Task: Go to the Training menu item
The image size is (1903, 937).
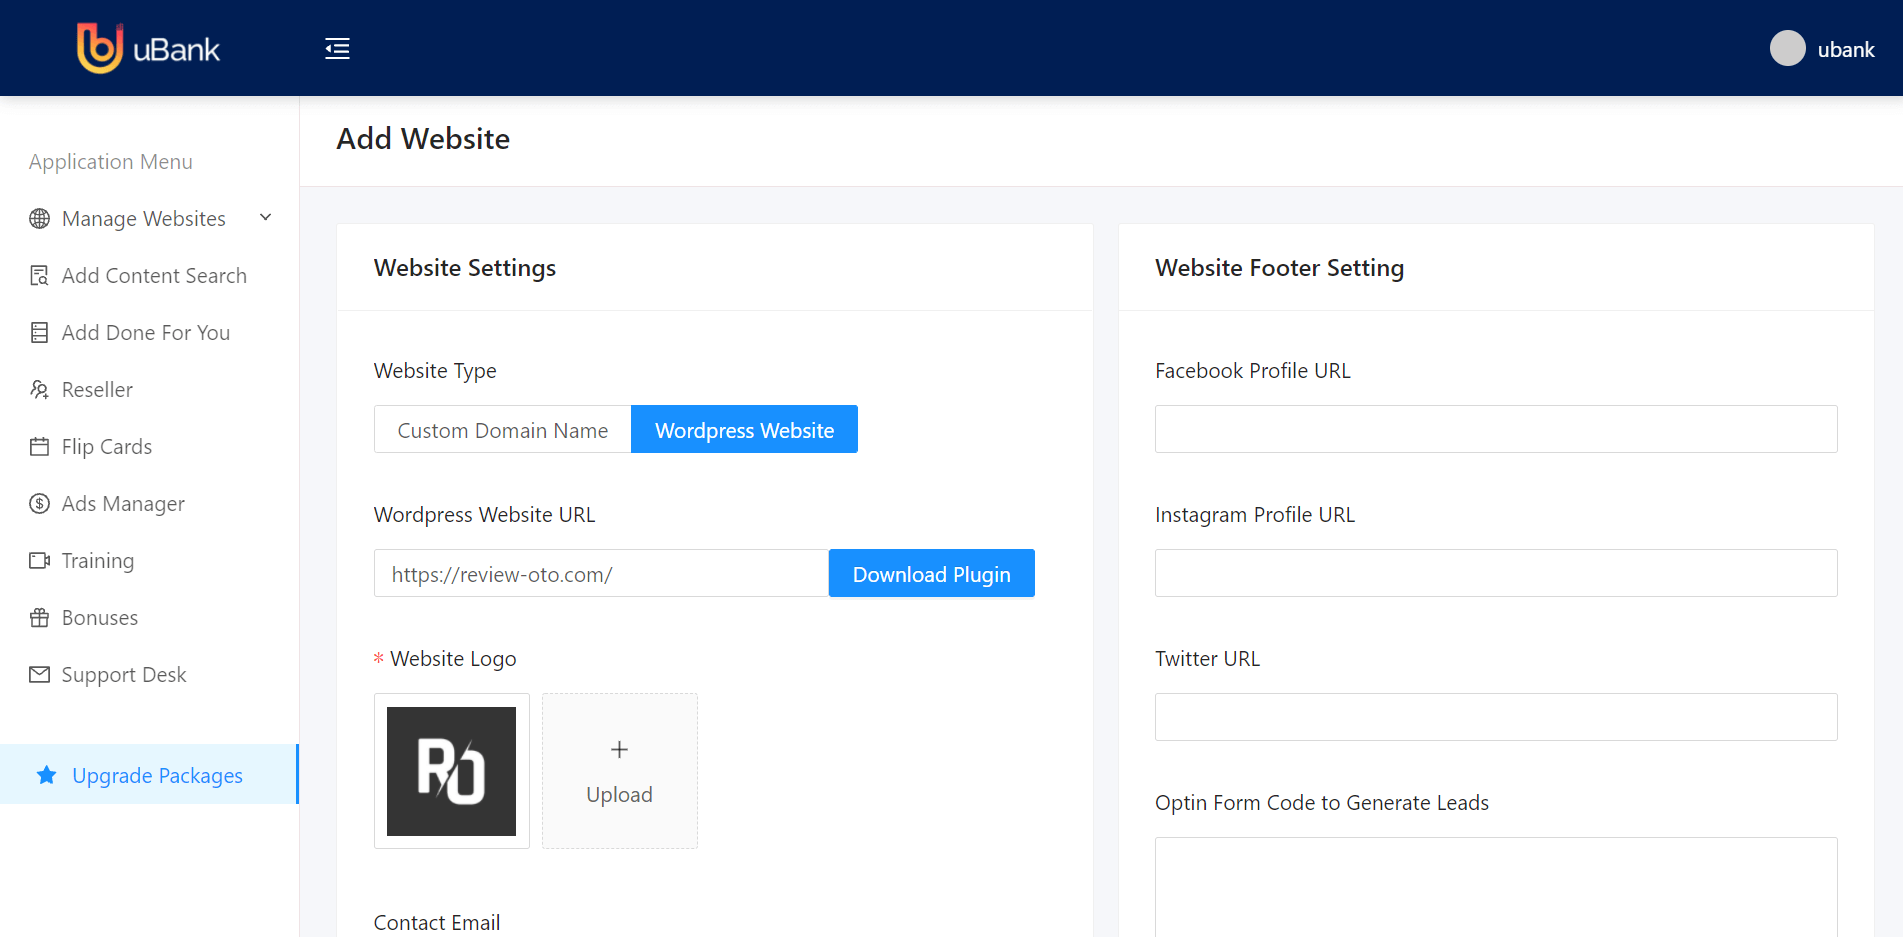Action: pos(98,561)
